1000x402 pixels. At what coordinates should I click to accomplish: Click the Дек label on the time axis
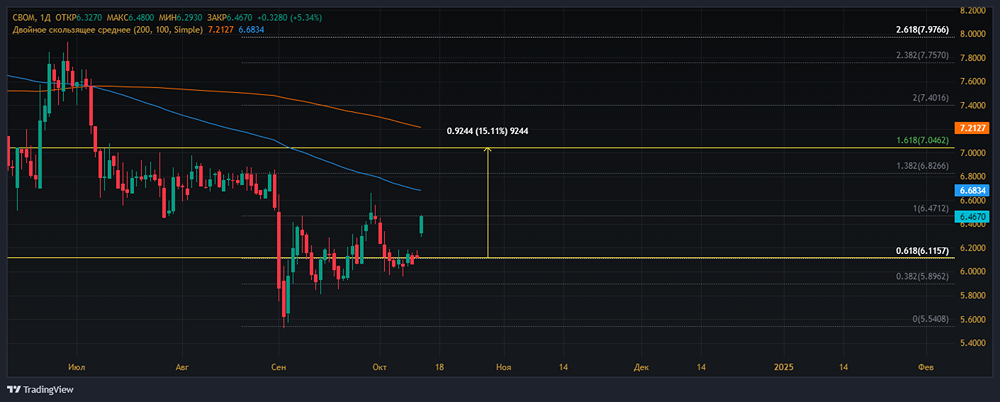(642, 368)
